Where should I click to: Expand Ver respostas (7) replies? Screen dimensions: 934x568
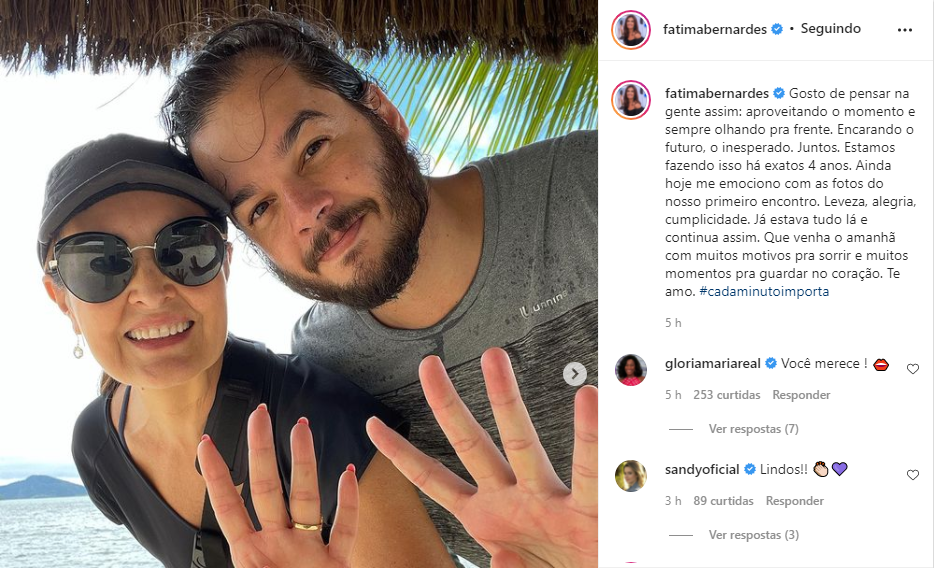click(x=753, y=429)
